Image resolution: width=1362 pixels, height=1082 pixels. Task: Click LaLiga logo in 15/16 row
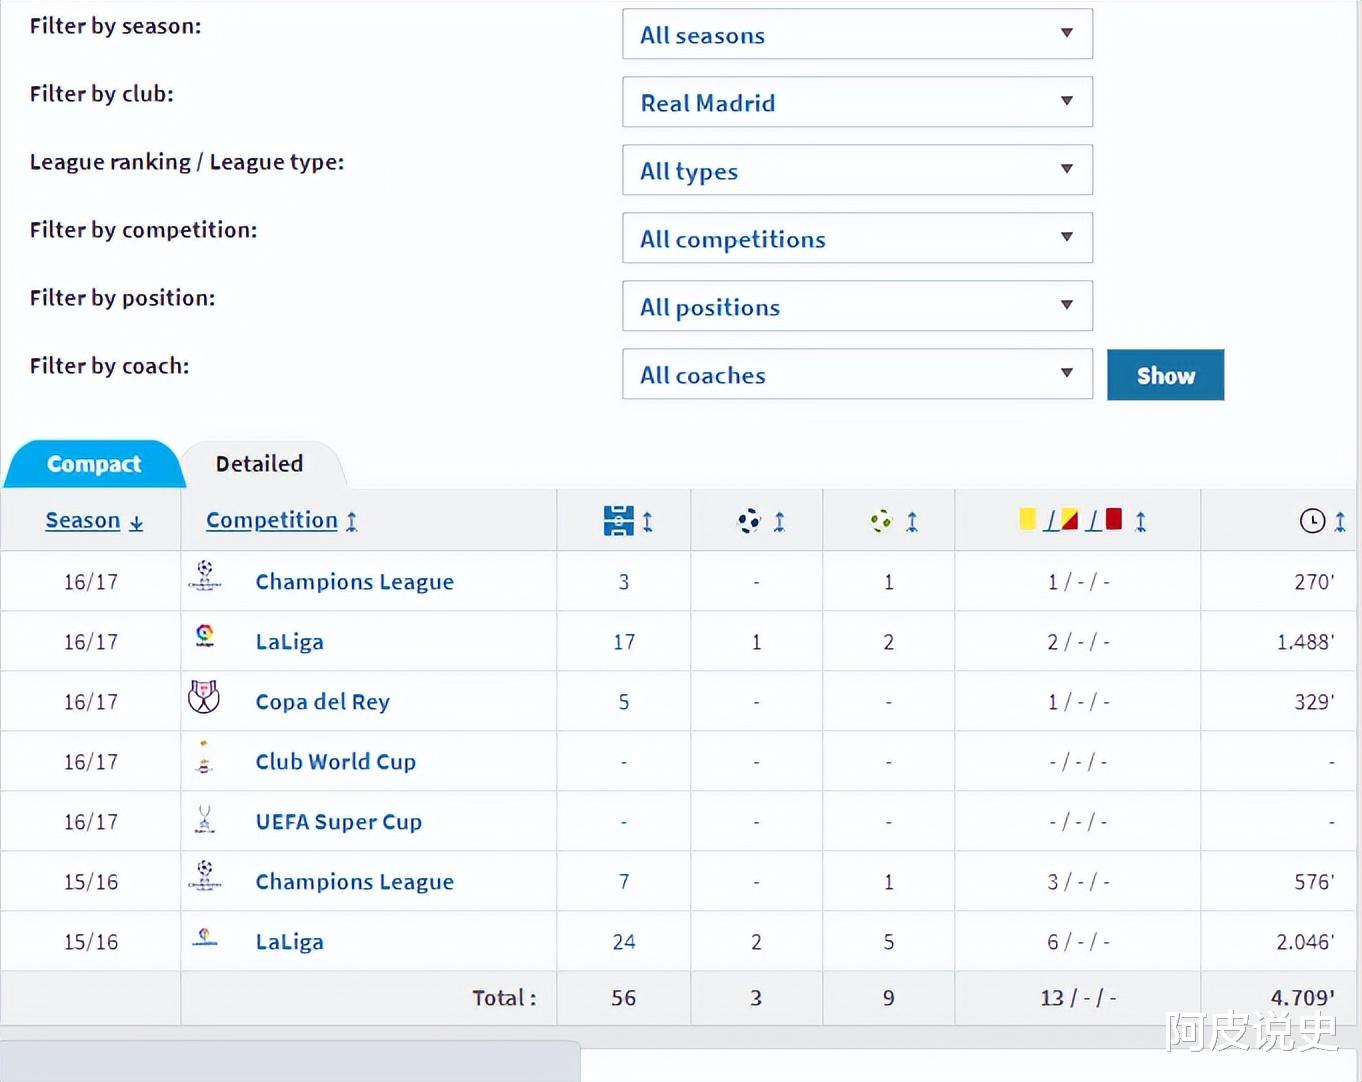pos(205,937)
